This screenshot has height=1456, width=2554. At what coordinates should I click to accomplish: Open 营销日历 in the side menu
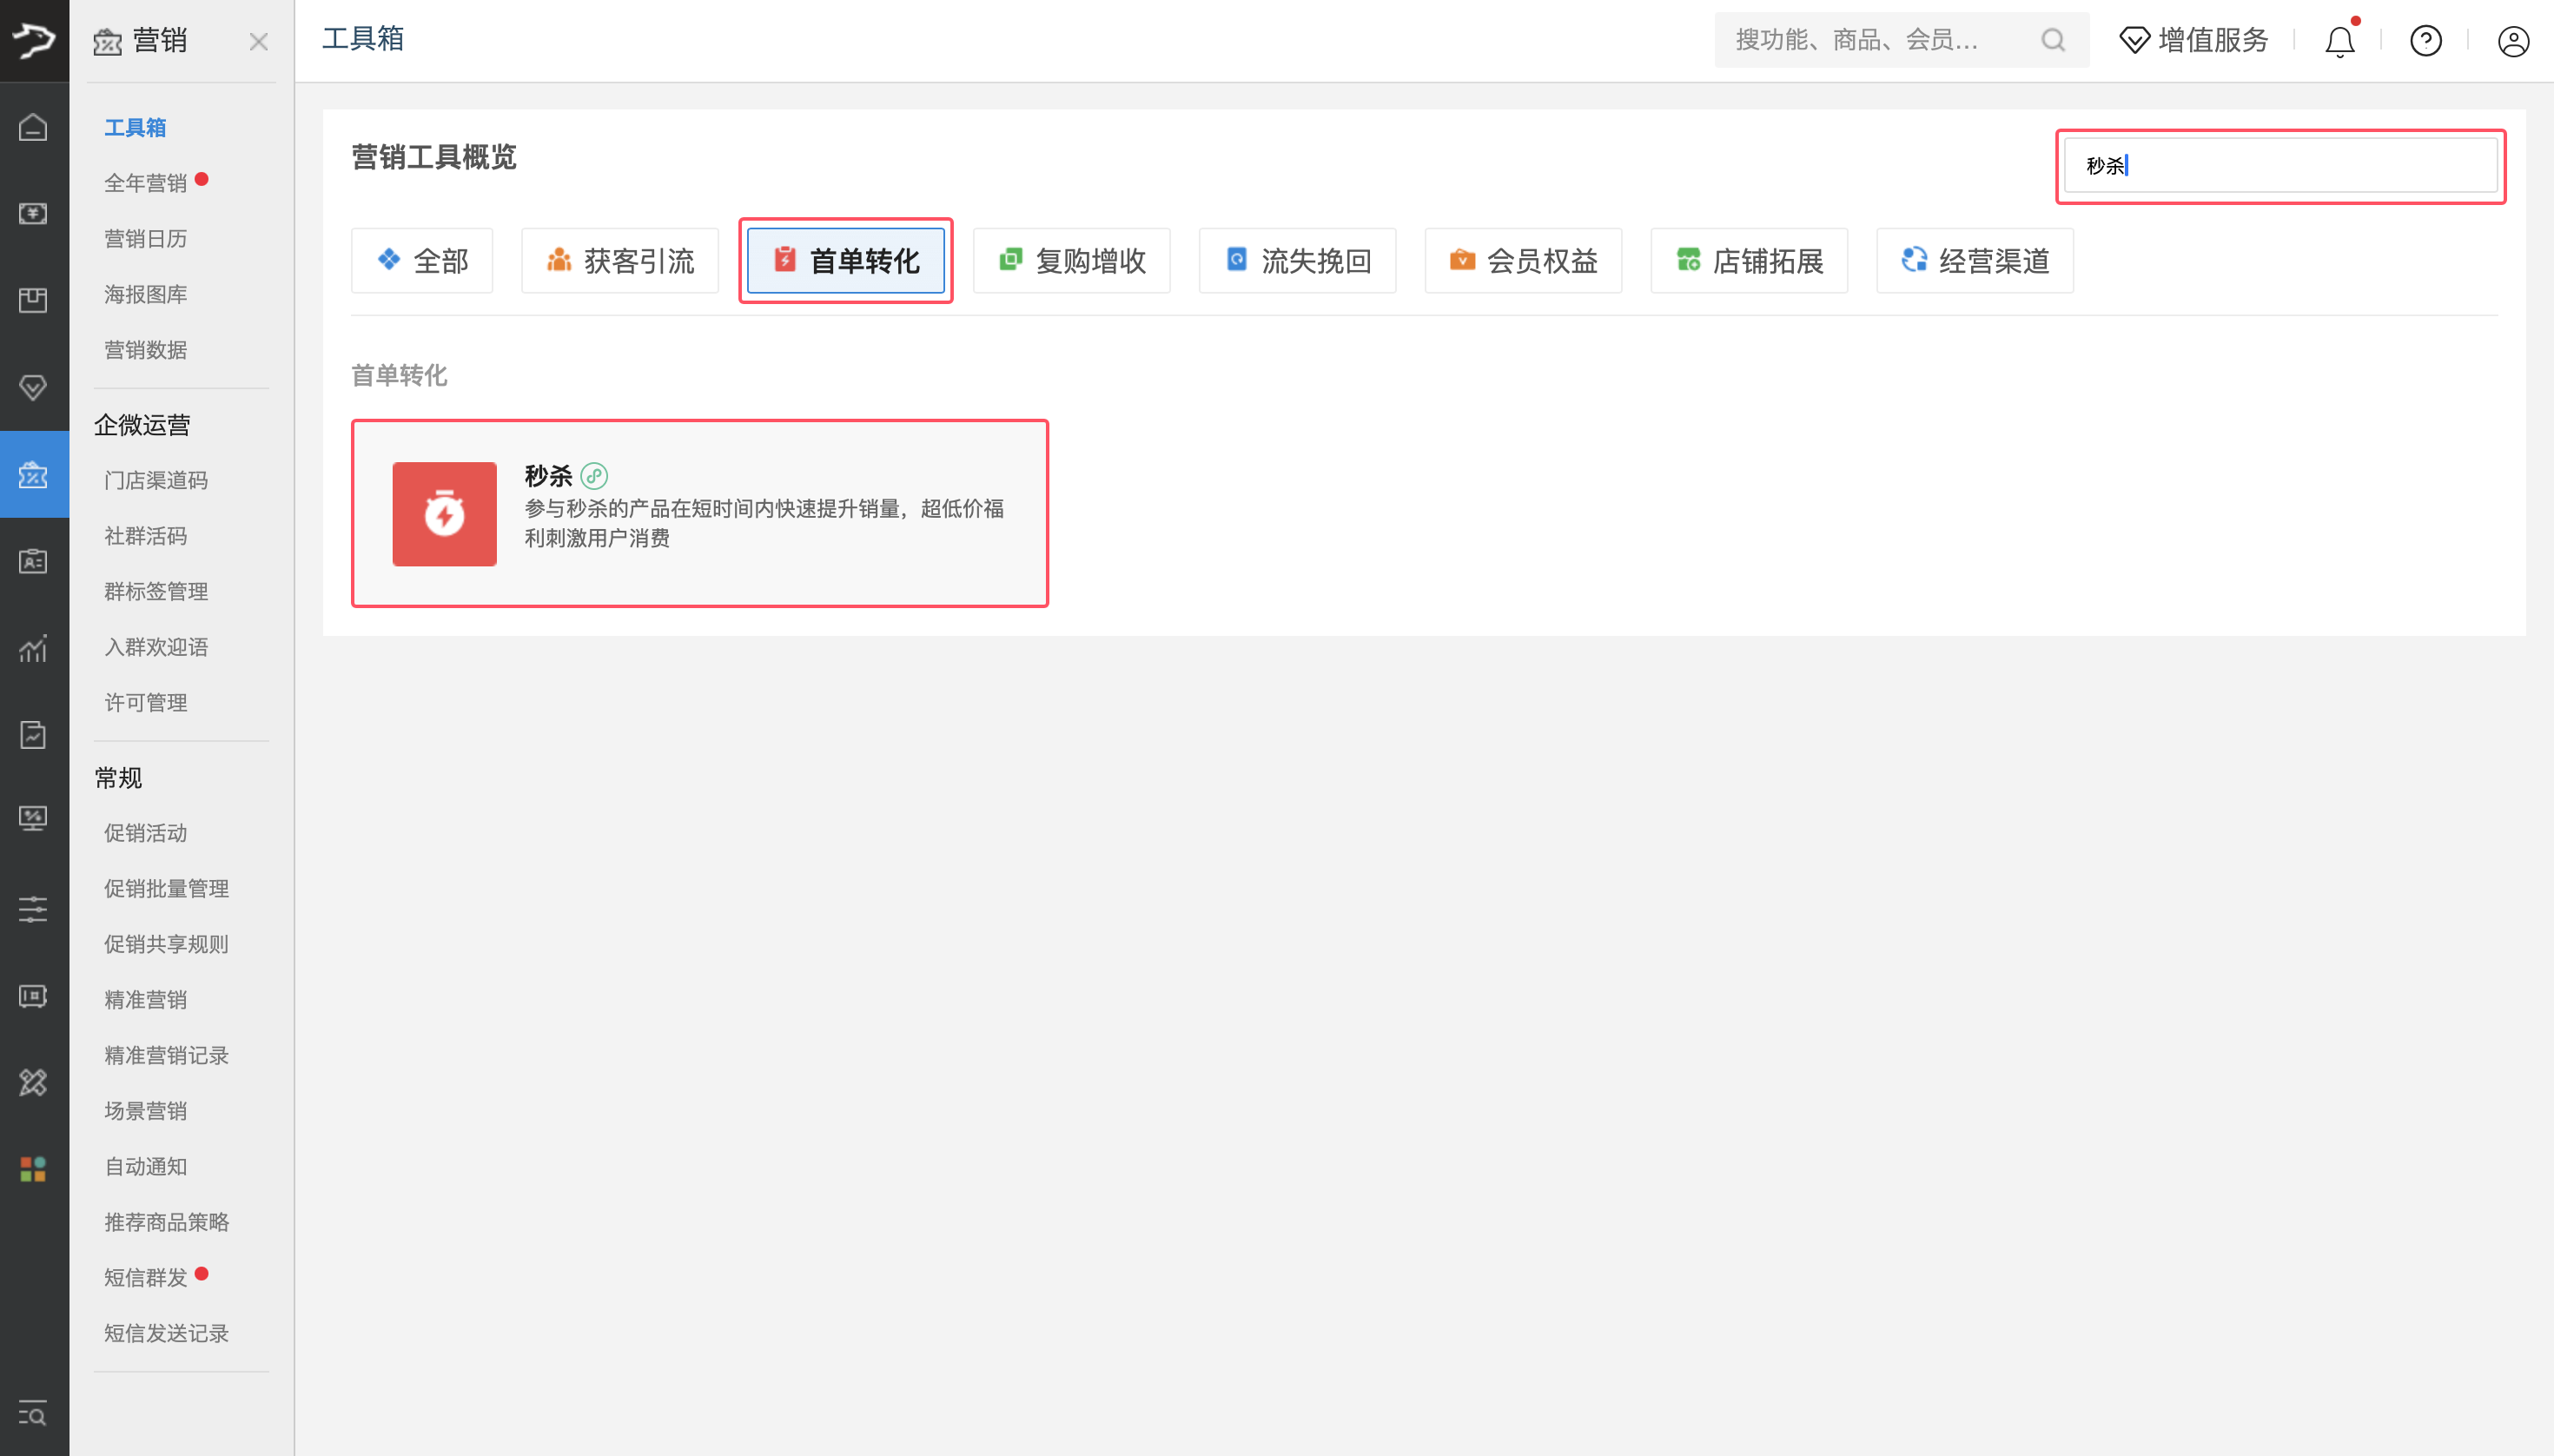(x=146, y=239)
